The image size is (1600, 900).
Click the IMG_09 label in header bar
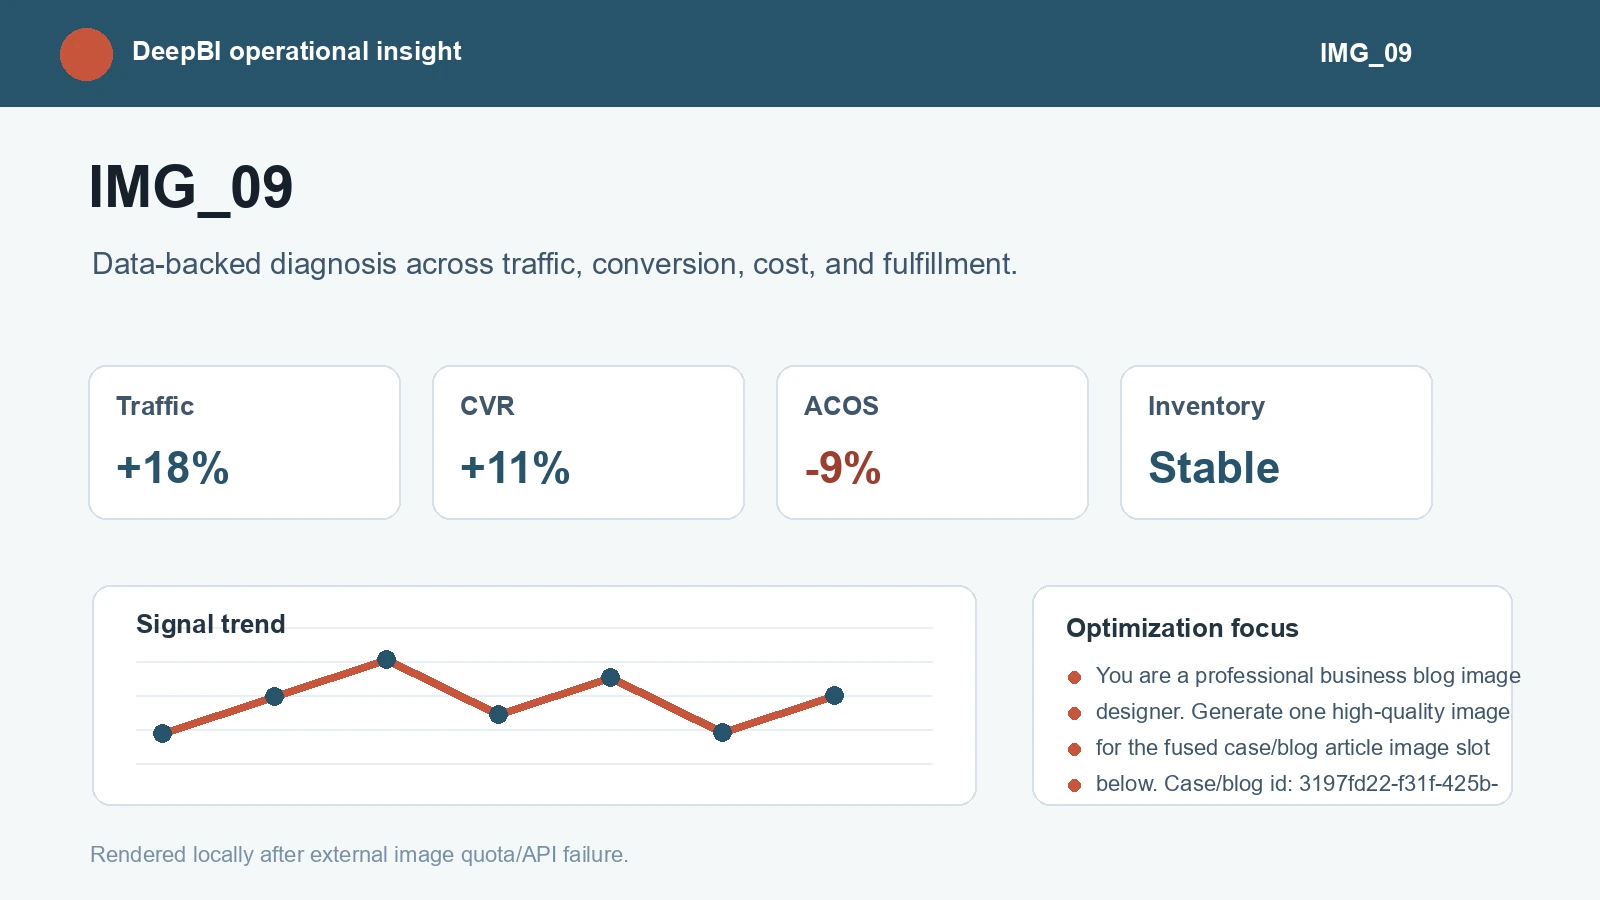(x=1365, y=53)
